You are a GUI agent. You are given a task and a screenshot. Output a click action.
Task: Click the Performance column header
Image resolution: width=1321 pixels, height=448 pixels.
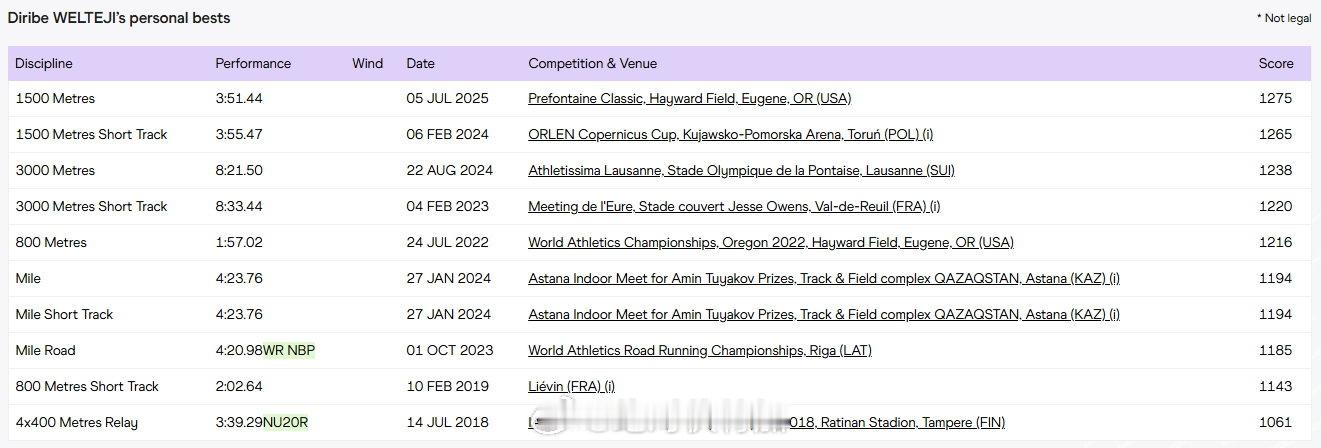pos(253,64)
